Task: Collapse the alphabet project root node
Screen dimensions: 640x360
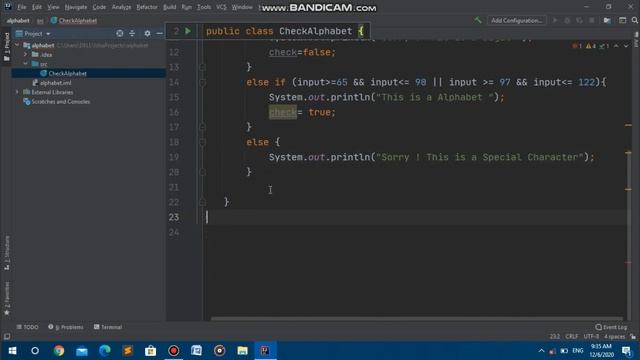Action: [x=17, y=45]
